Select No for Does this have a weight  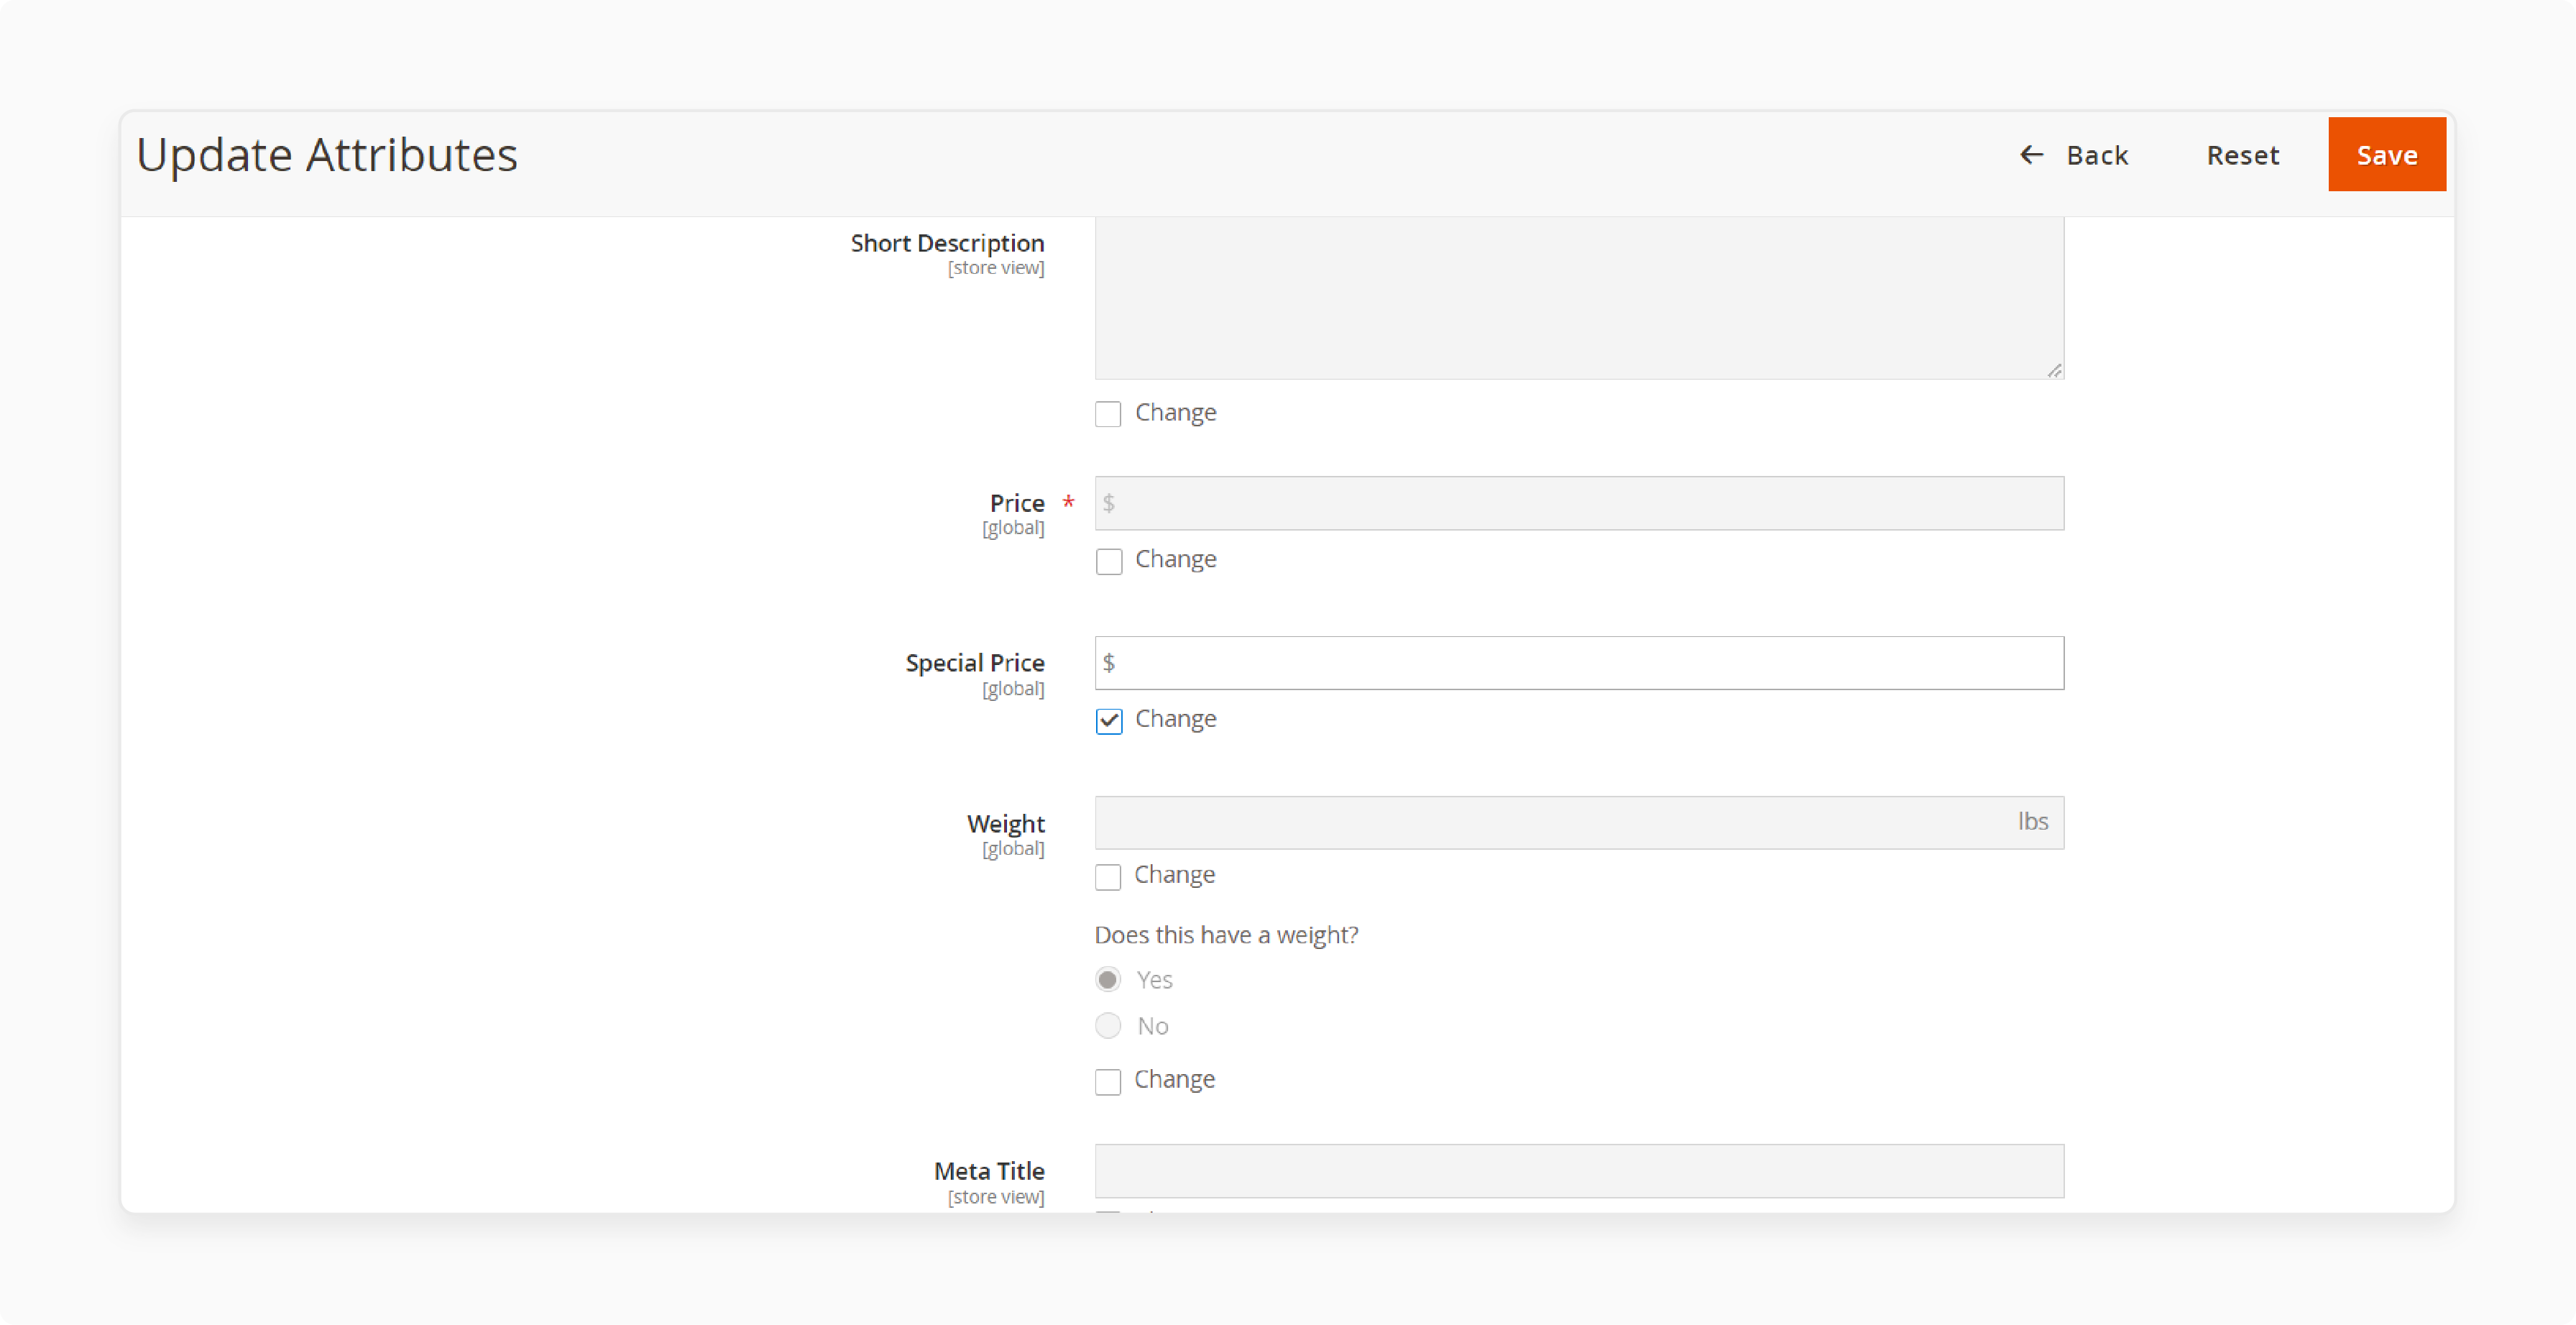coord(1108,1025)
